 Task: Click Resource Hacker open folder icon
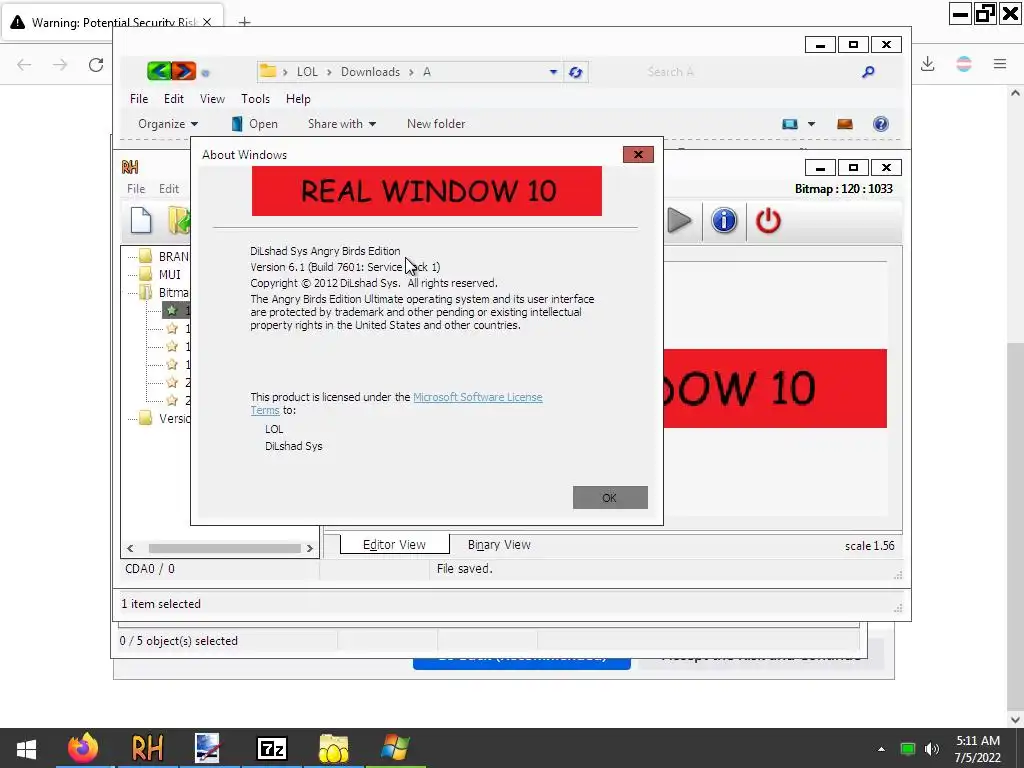178,221
